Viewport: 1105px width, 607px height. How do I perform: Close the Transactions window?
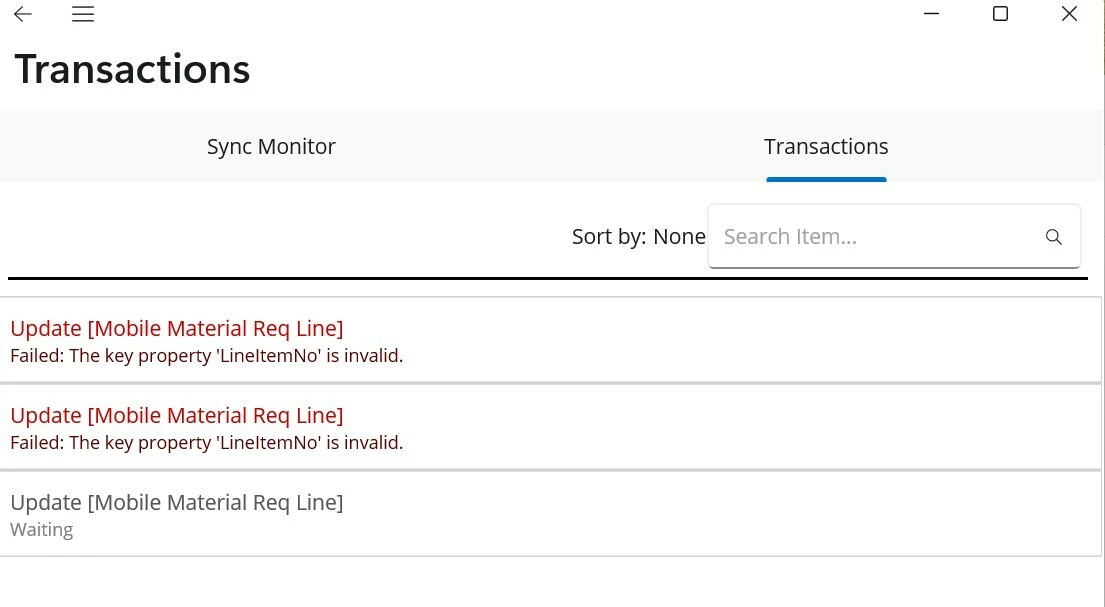[1069, 14]
